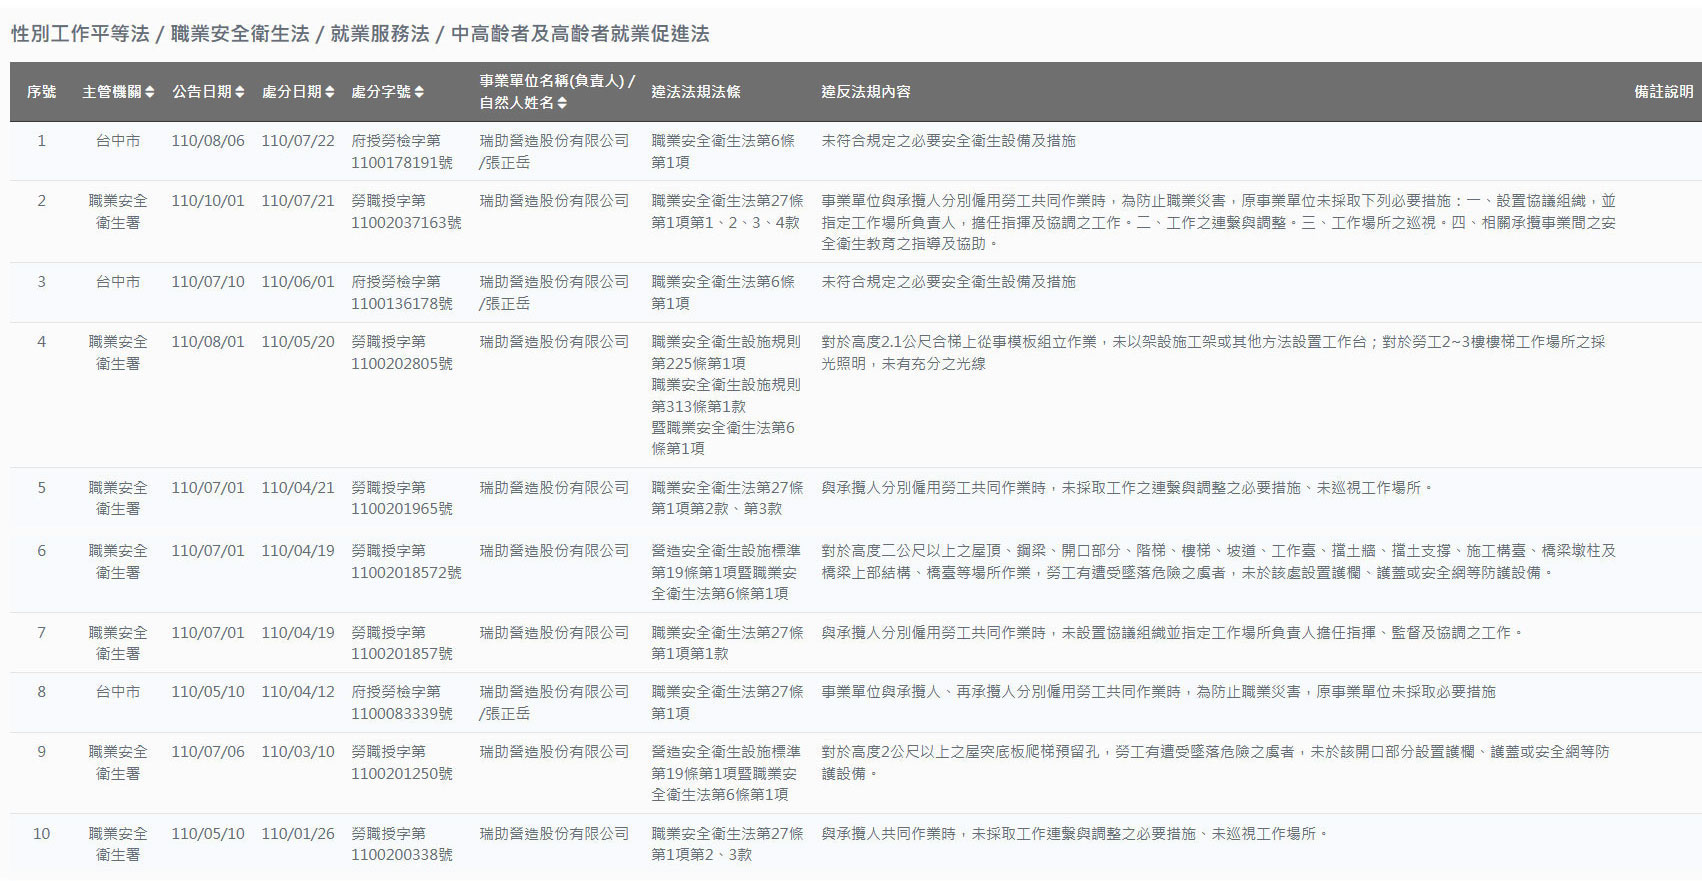
Task: Click 處分日期 110/07/22
Action: click(298, 141)
